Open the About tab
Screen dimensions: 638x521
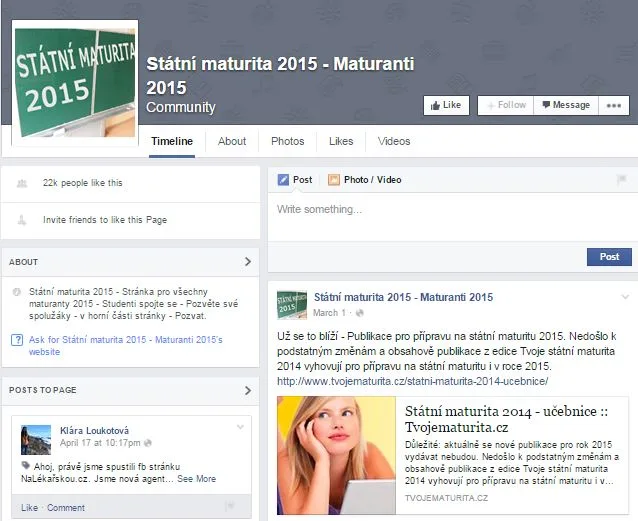pos(232,141)
